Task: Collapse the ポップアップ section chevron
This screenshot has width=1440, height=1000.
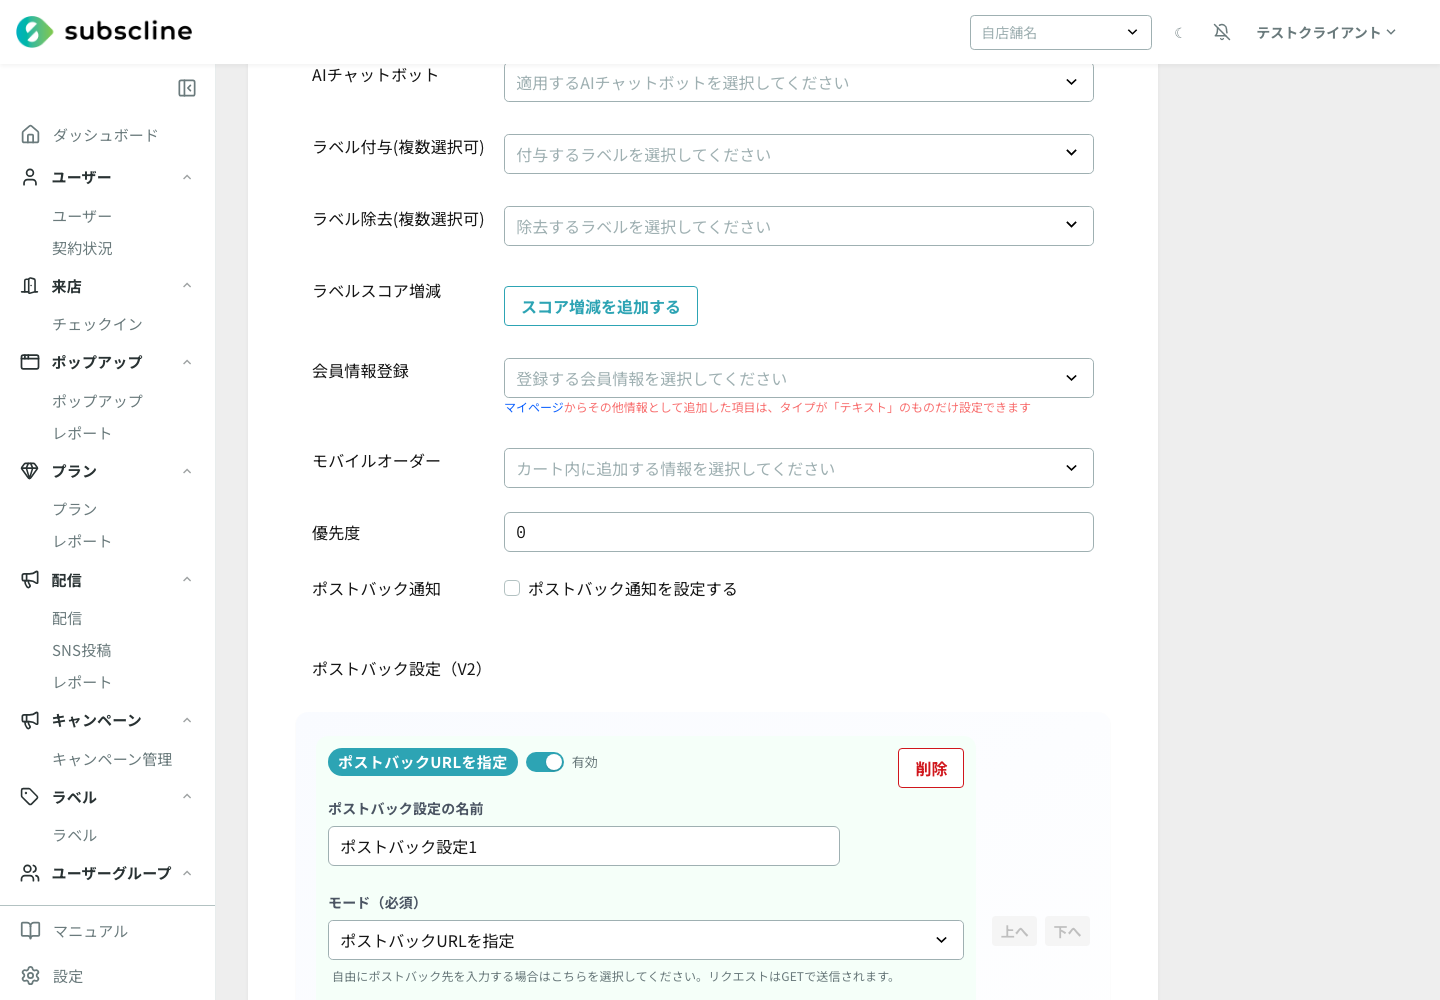Action: (x=187, y=362)
